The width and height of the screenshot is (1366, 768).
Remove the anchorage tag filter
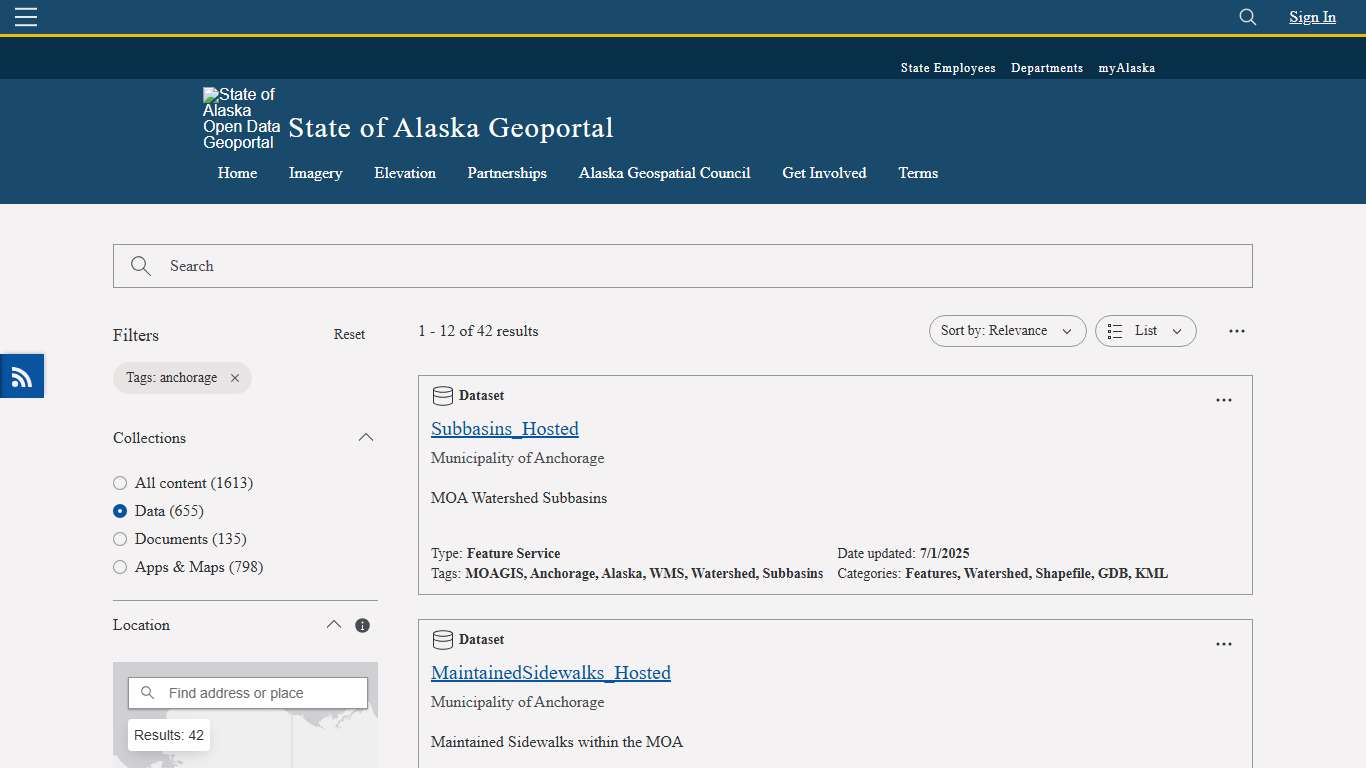tap(235, 378)
